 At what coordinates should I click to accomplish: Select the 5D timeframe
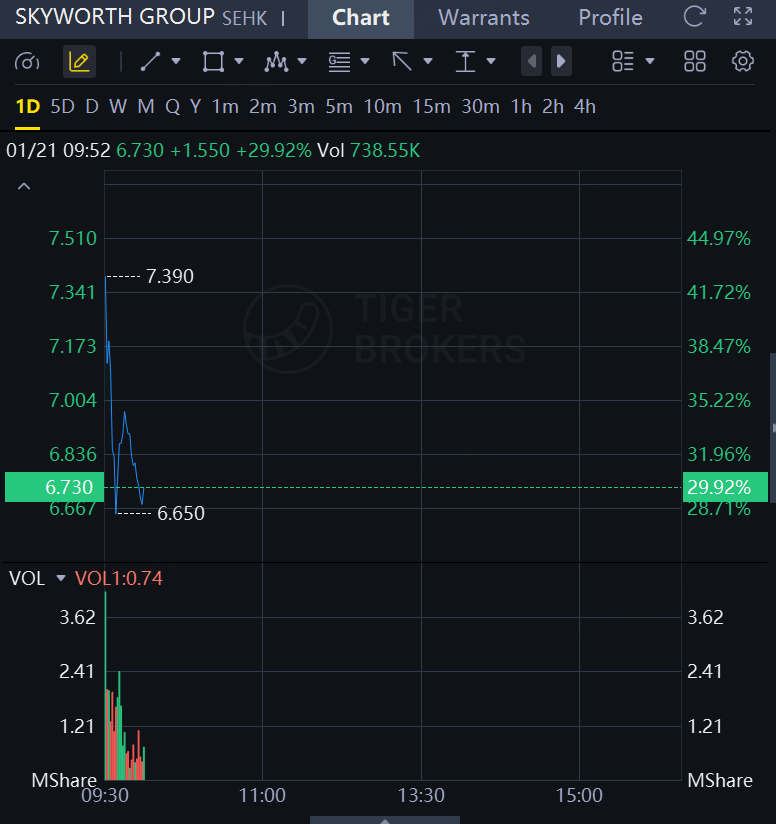pyautogui.click(x=63, y=107)
